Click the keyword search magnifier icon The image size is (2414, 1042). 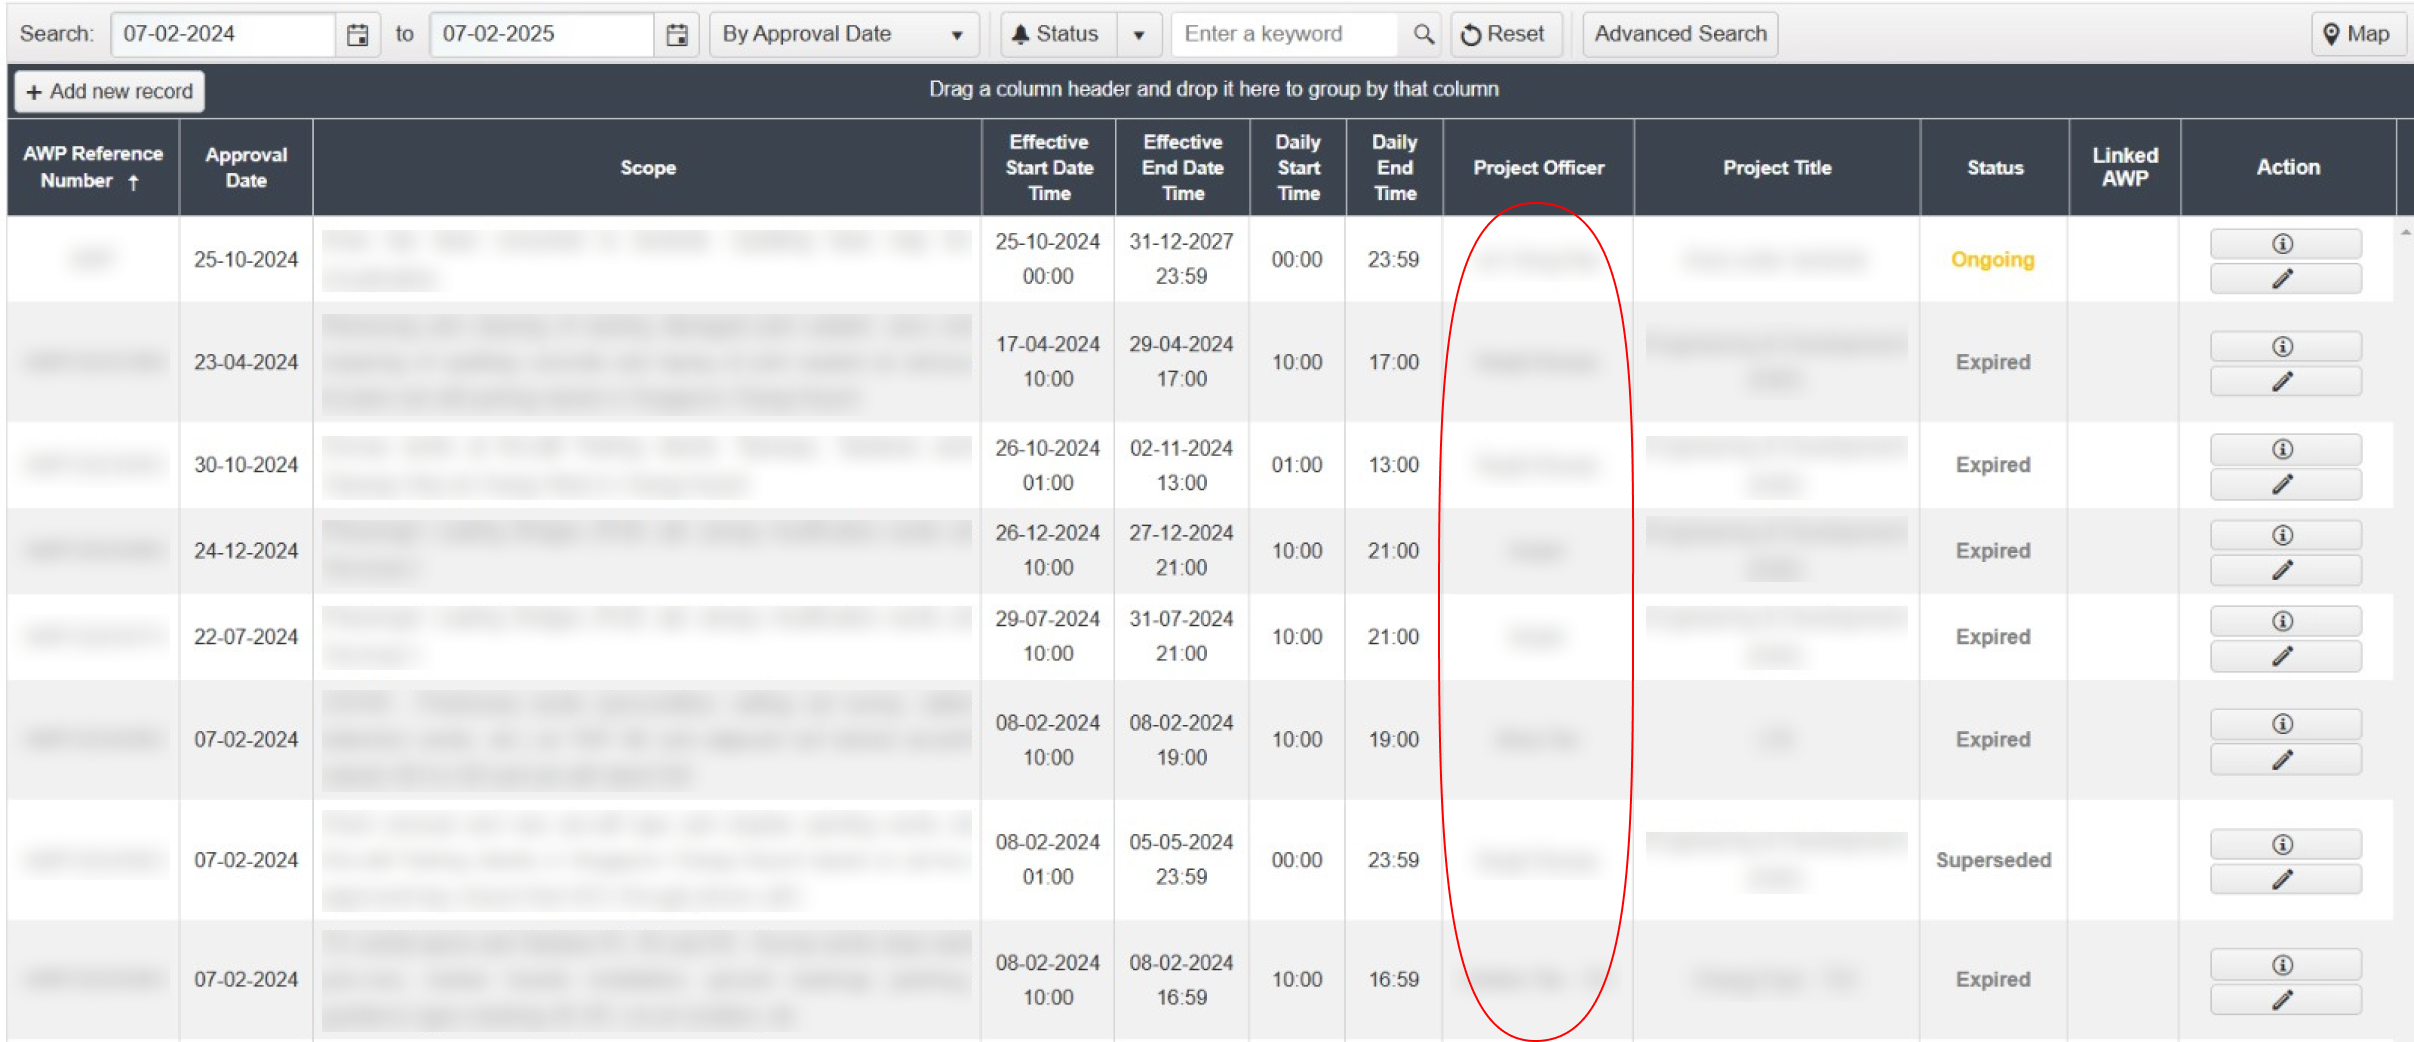click(1423, 35)
